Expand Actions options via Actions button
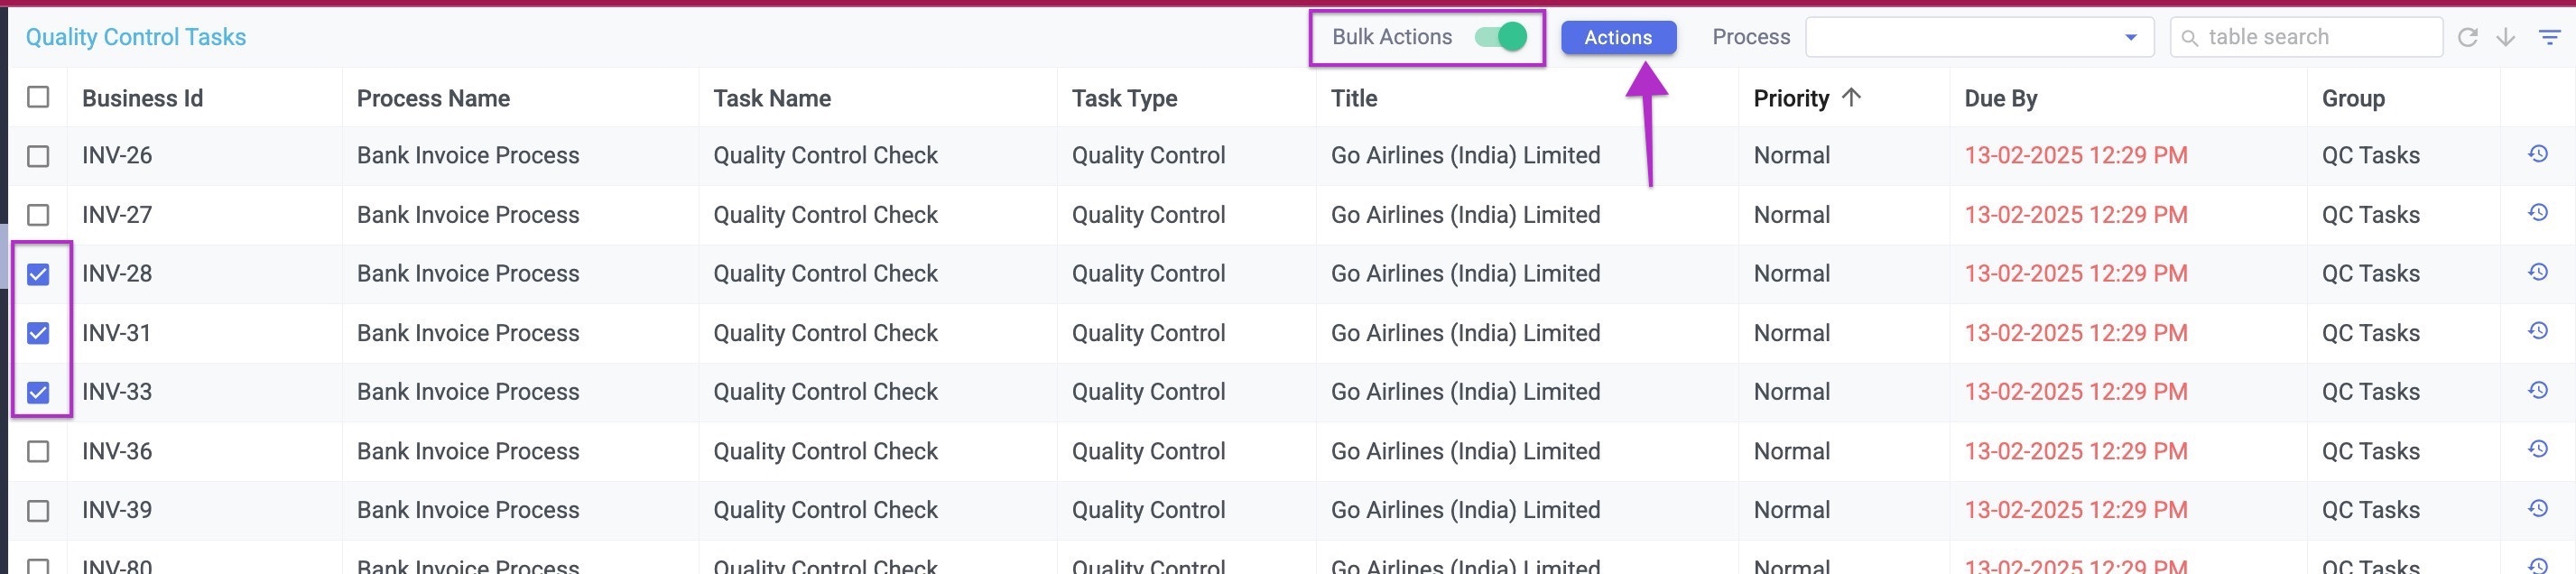This screenshot has width=2576, height=574. click(x=1618, y=37)
